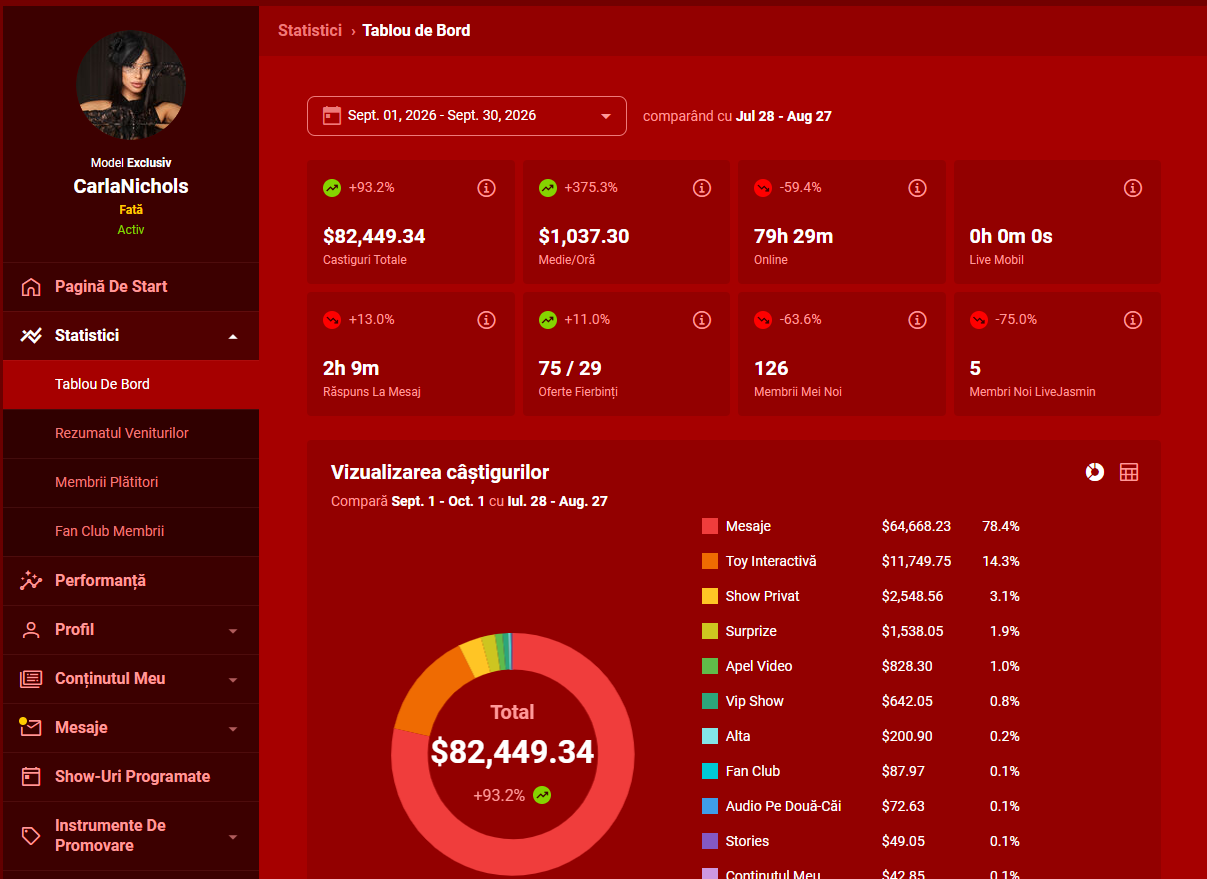Screen dimensions: 1207x879
Task: Open Pagină De Start menu item
Action: pyautogui.click(x=130, y=287)
